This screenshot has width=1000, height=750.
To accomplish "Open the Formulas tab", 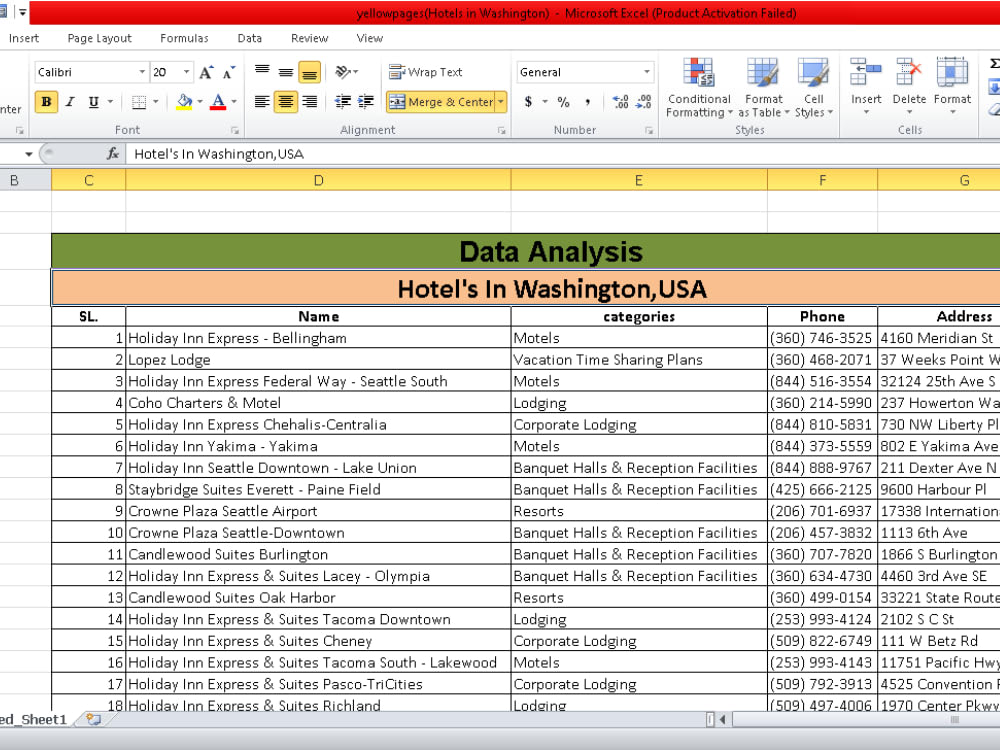I will 184,38.
